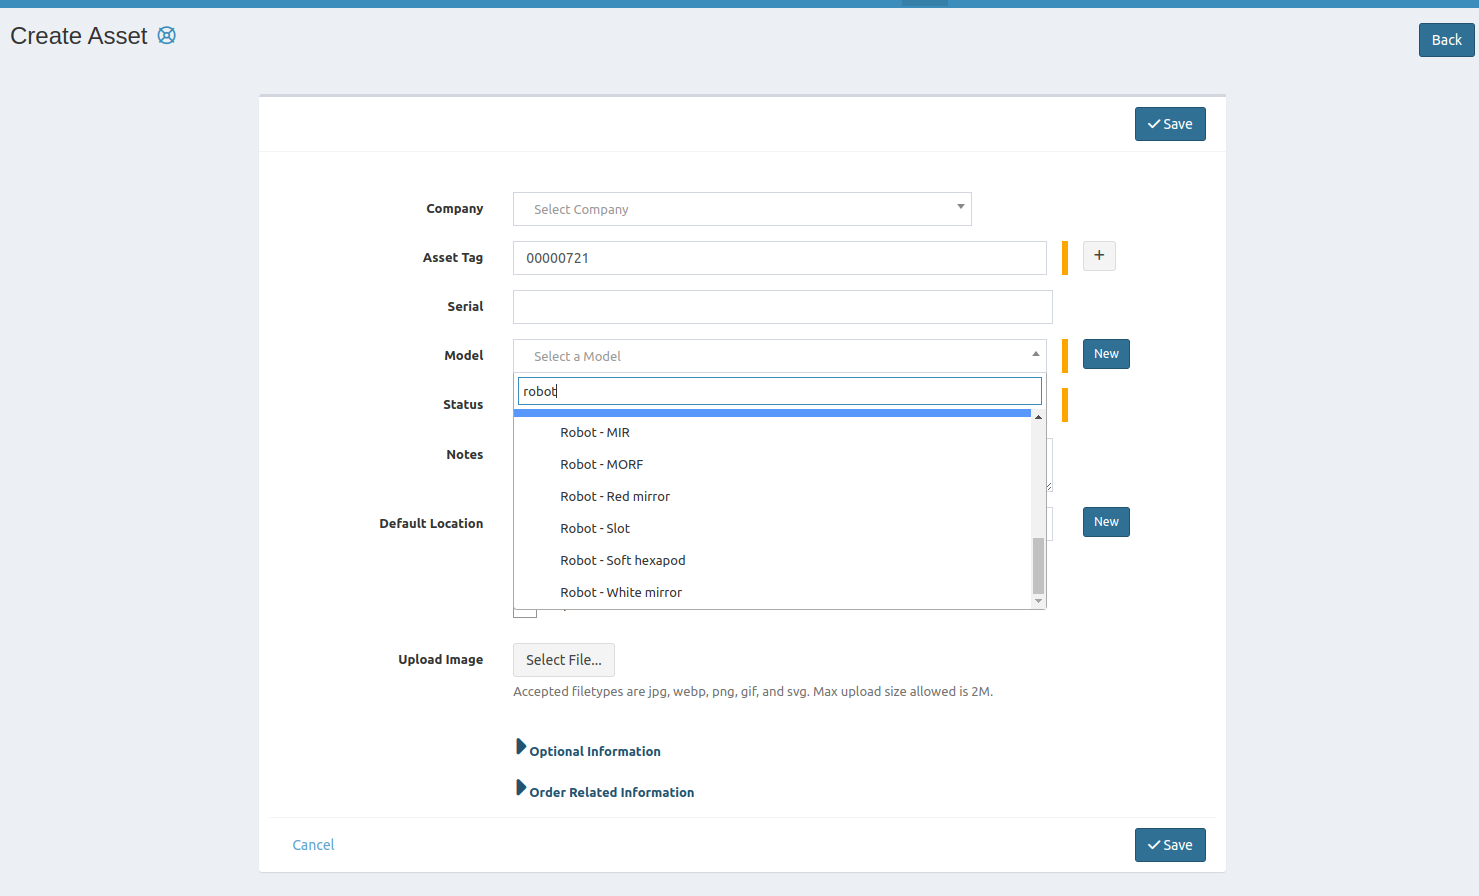
Task: Click the Back button at top right
Action: click(1446, 39)
